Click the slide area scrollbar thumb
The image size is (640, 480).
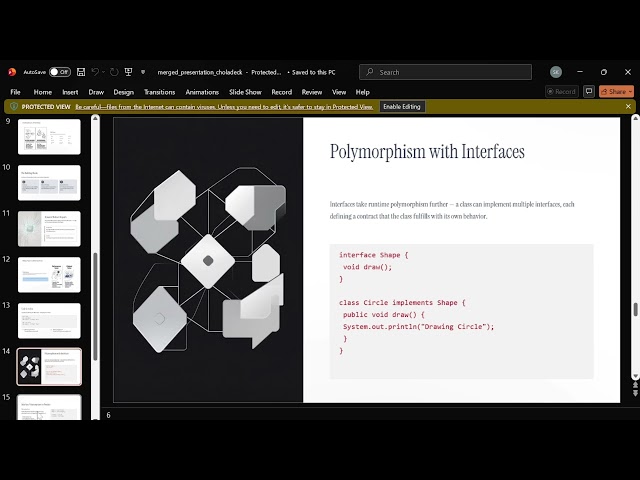(635, 309)
